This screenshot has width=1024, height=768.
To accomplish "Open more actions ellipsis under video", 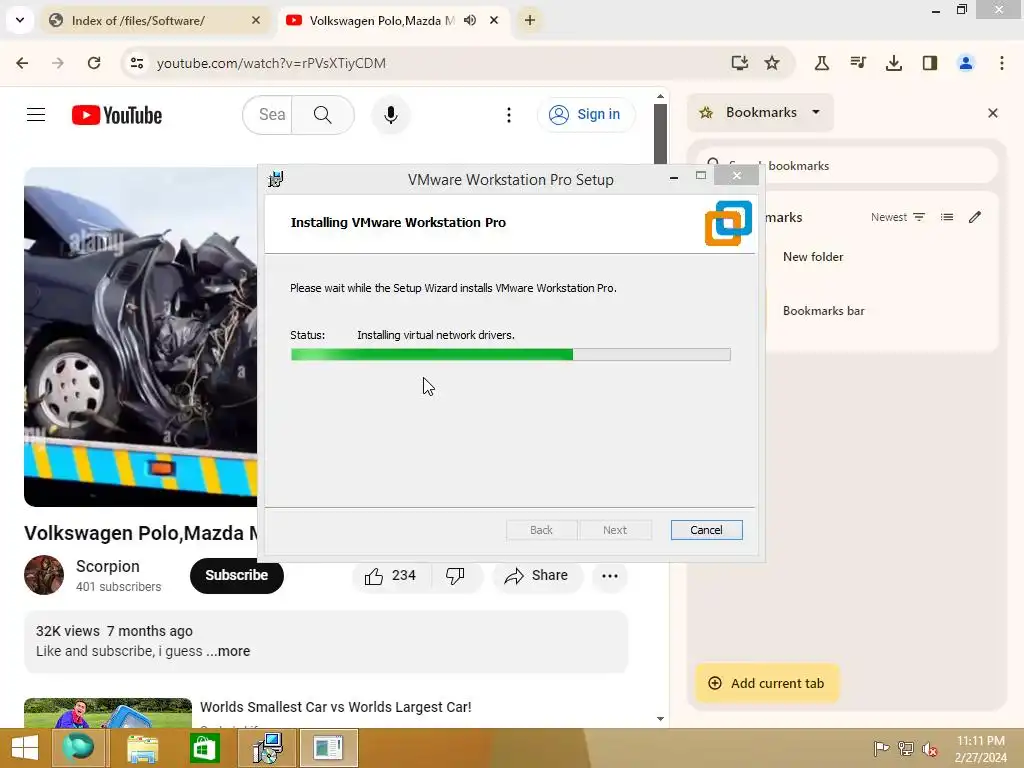I will pos(609,575).
